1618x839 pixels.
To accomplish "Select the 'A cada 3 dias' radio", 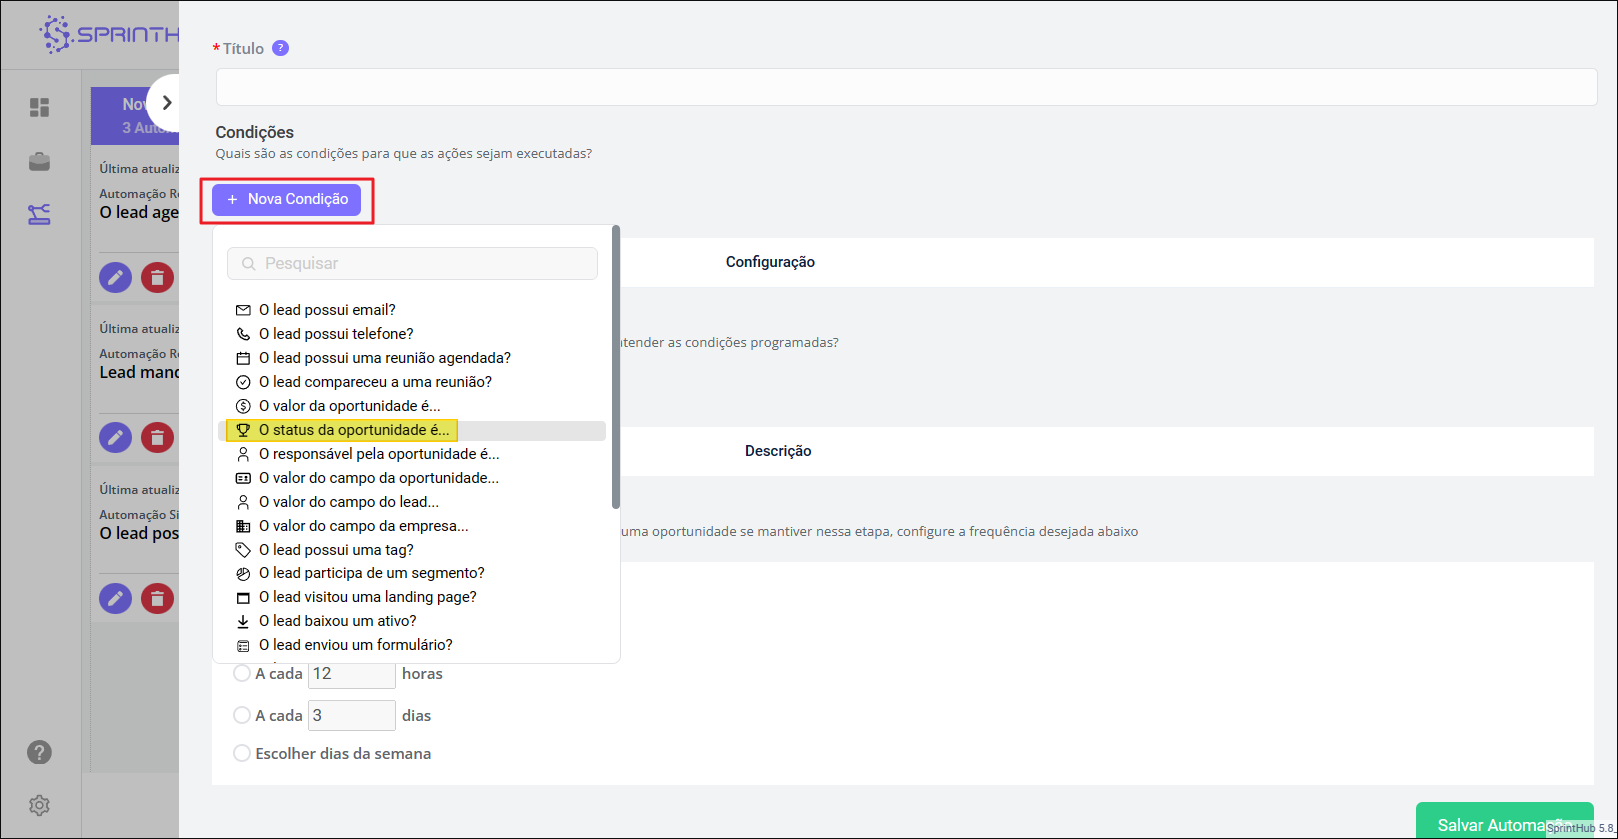I will [x=242, y=715].
